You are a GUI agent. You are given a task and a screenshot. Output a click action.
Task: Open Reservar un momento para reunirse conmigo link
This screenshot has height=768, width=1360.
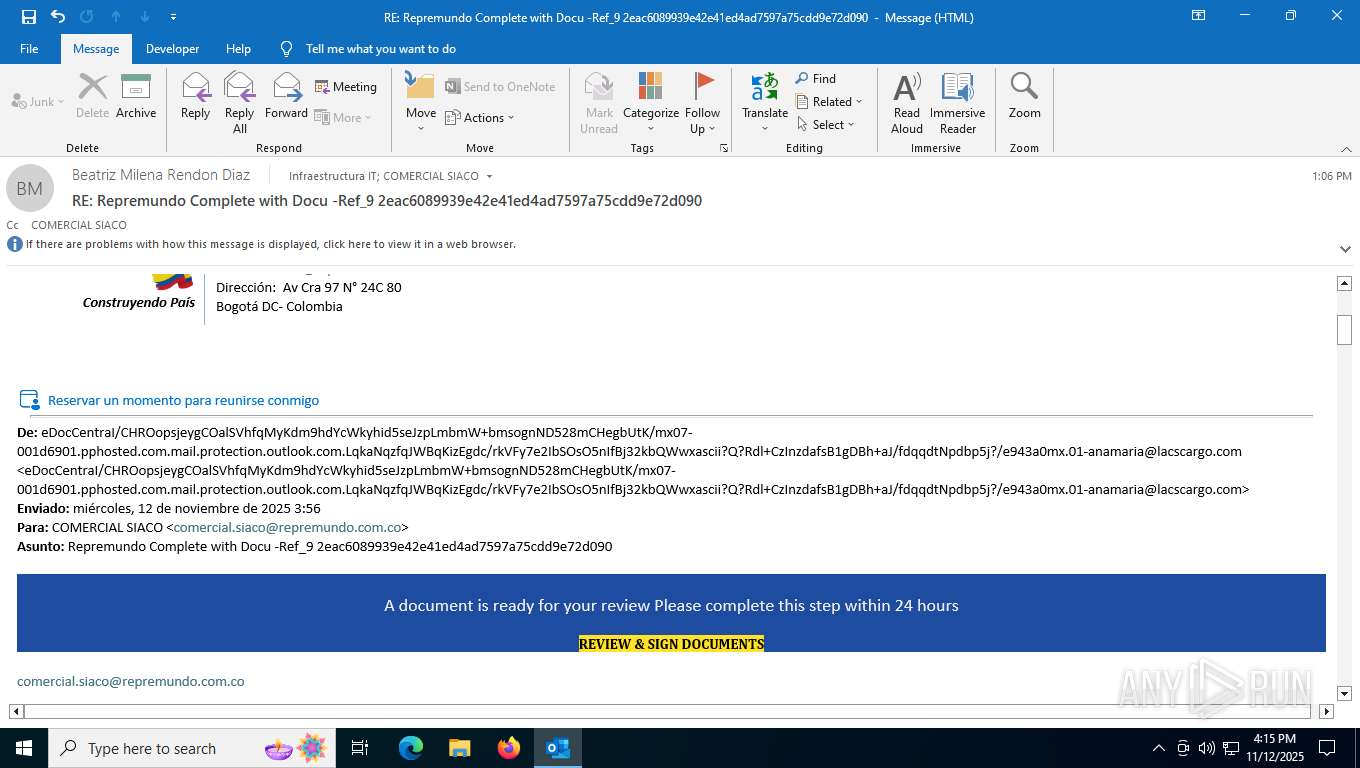[x=183, y=400]
